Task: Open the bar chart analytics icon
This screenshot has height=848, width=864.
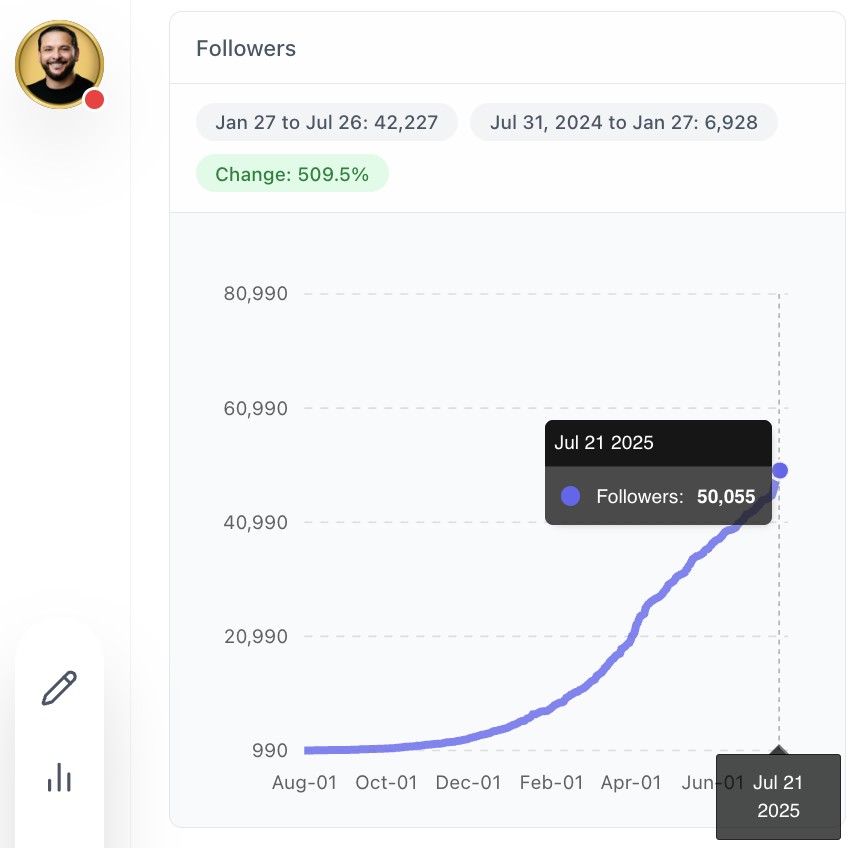Action: pos(60,777)
